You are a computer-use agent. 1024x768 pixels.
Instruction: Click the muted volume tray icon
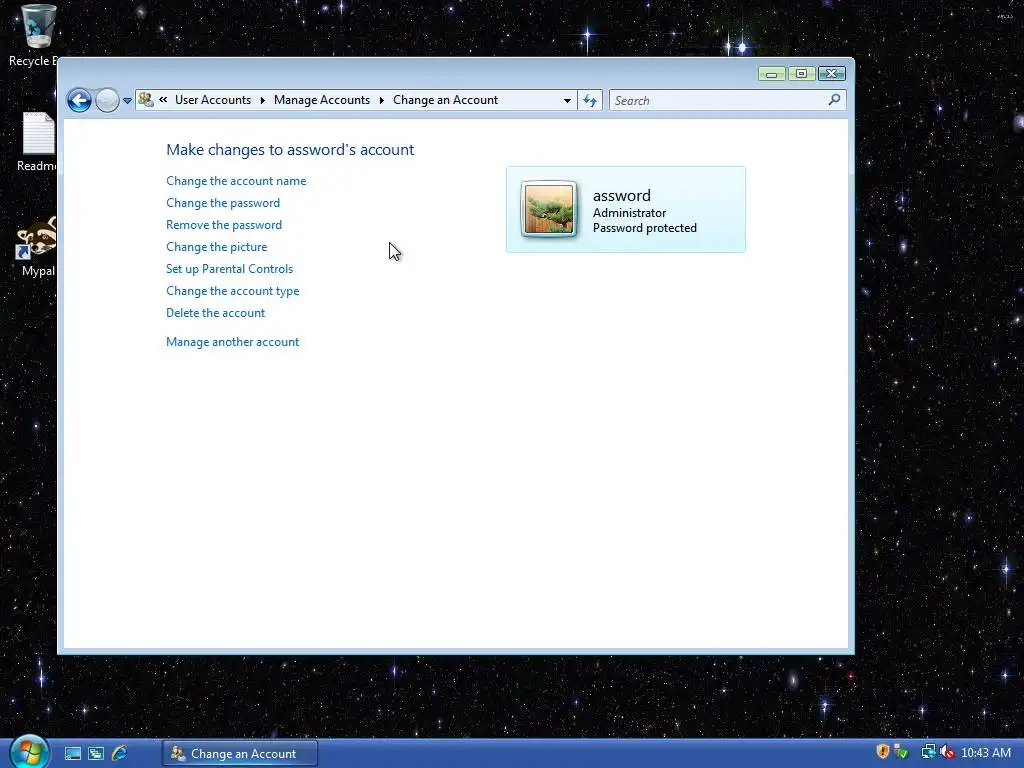pos(946,752)
